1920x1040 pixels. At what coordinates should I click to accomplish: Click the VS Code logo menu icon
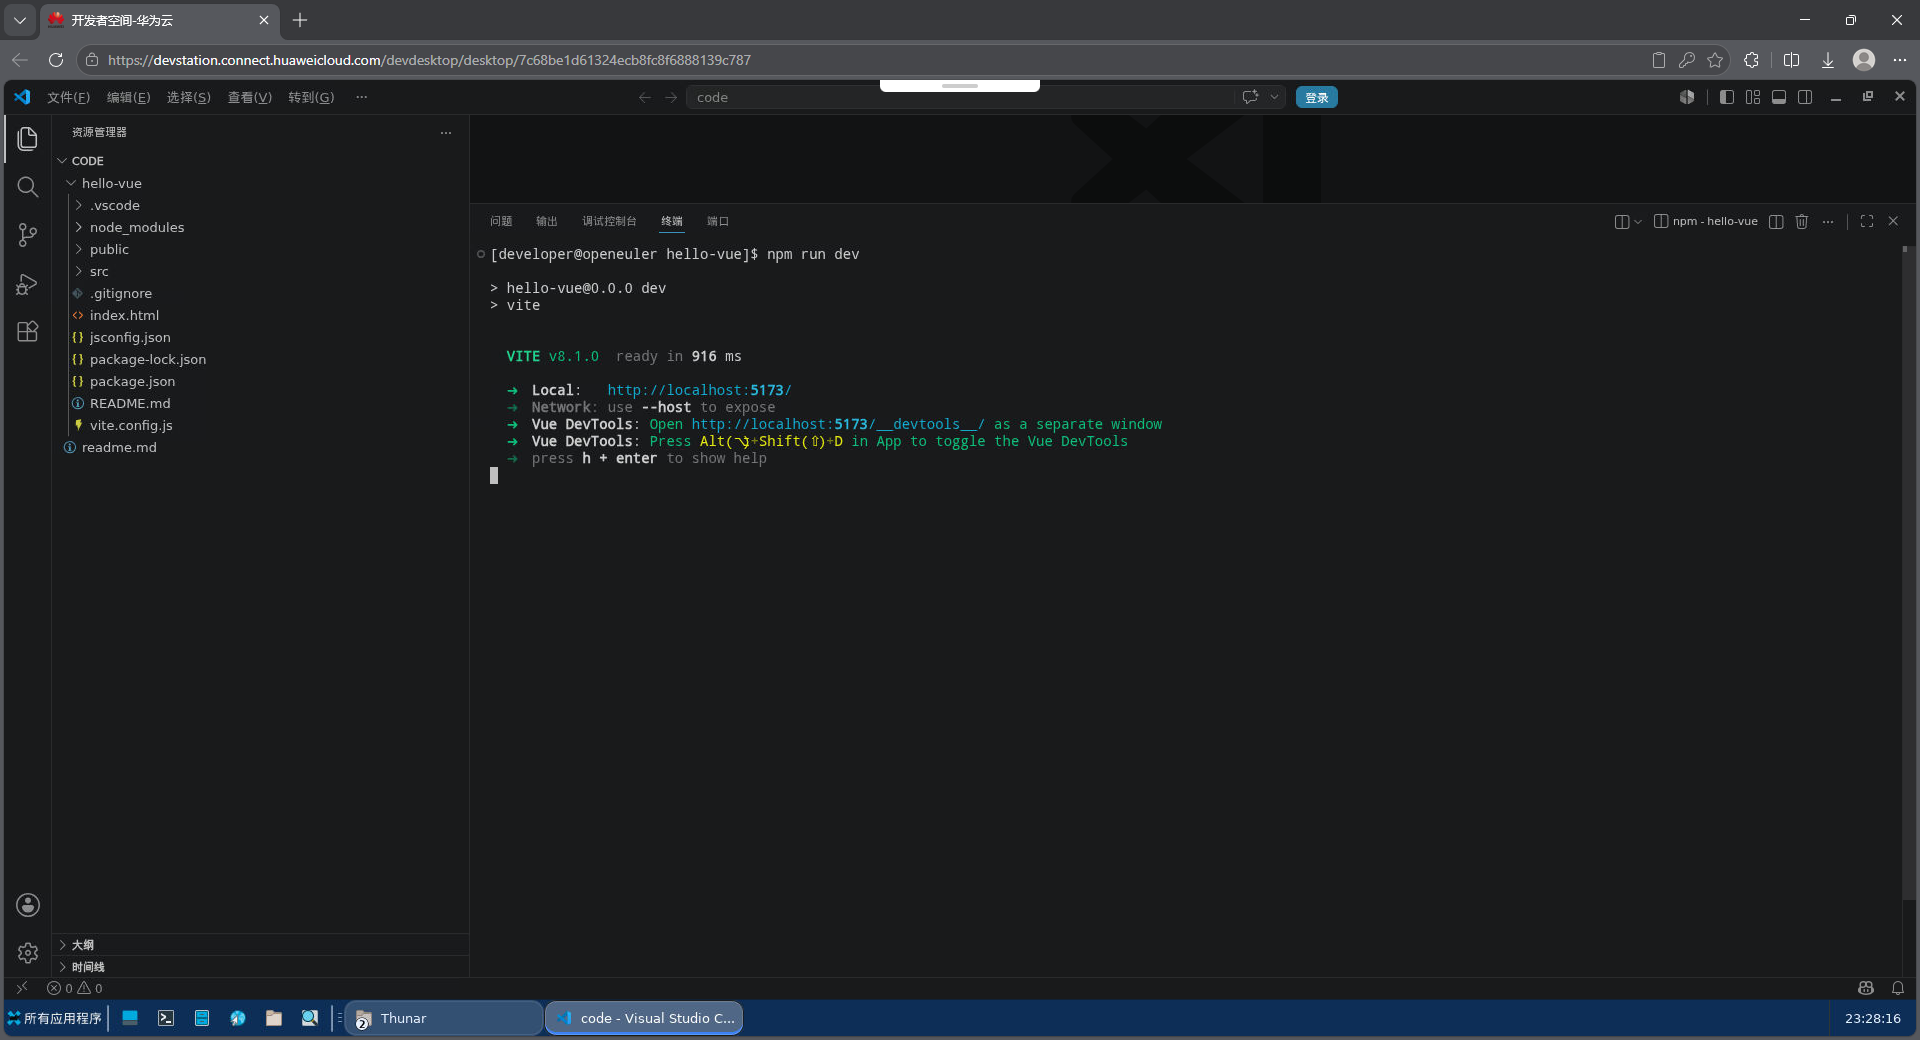click(22, 97)
